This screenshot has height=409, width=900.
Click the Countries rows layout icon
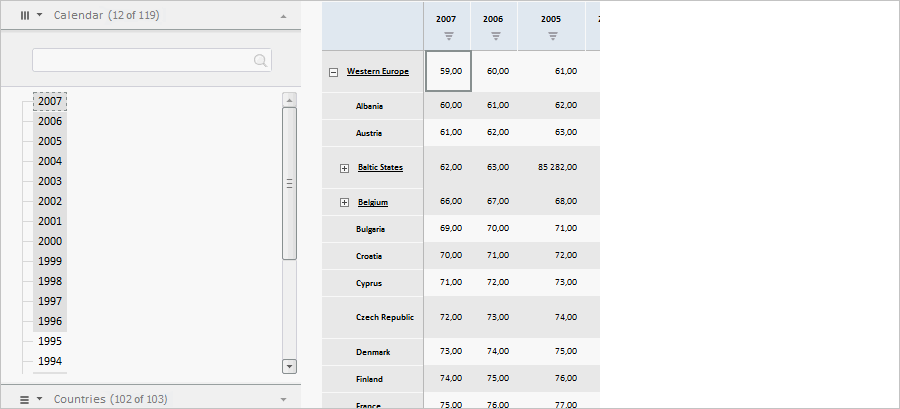click(x=25, y=399)
